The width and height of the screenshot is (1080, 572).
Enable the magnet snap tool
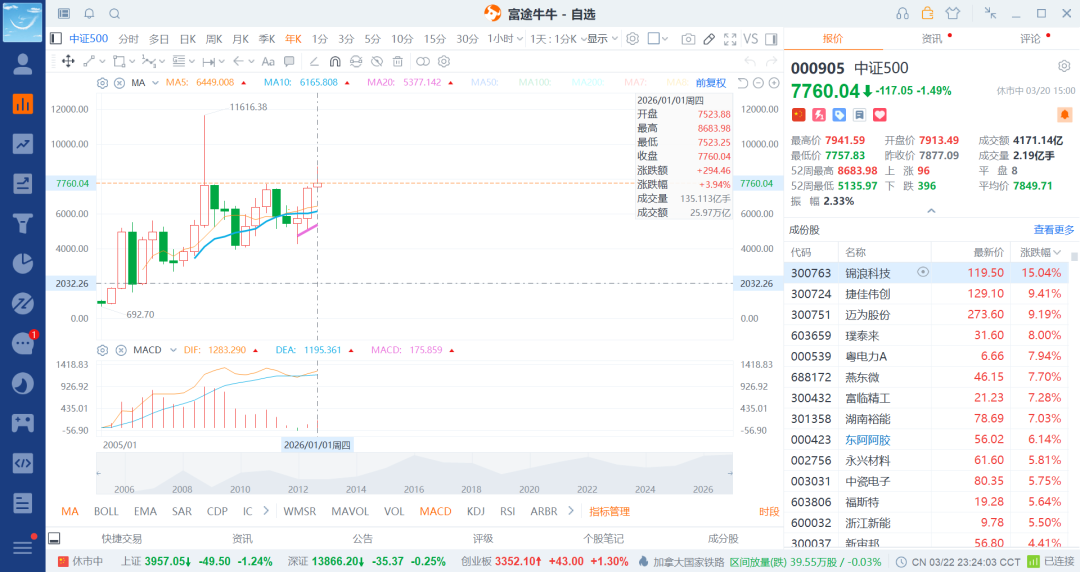coord(335,61)
